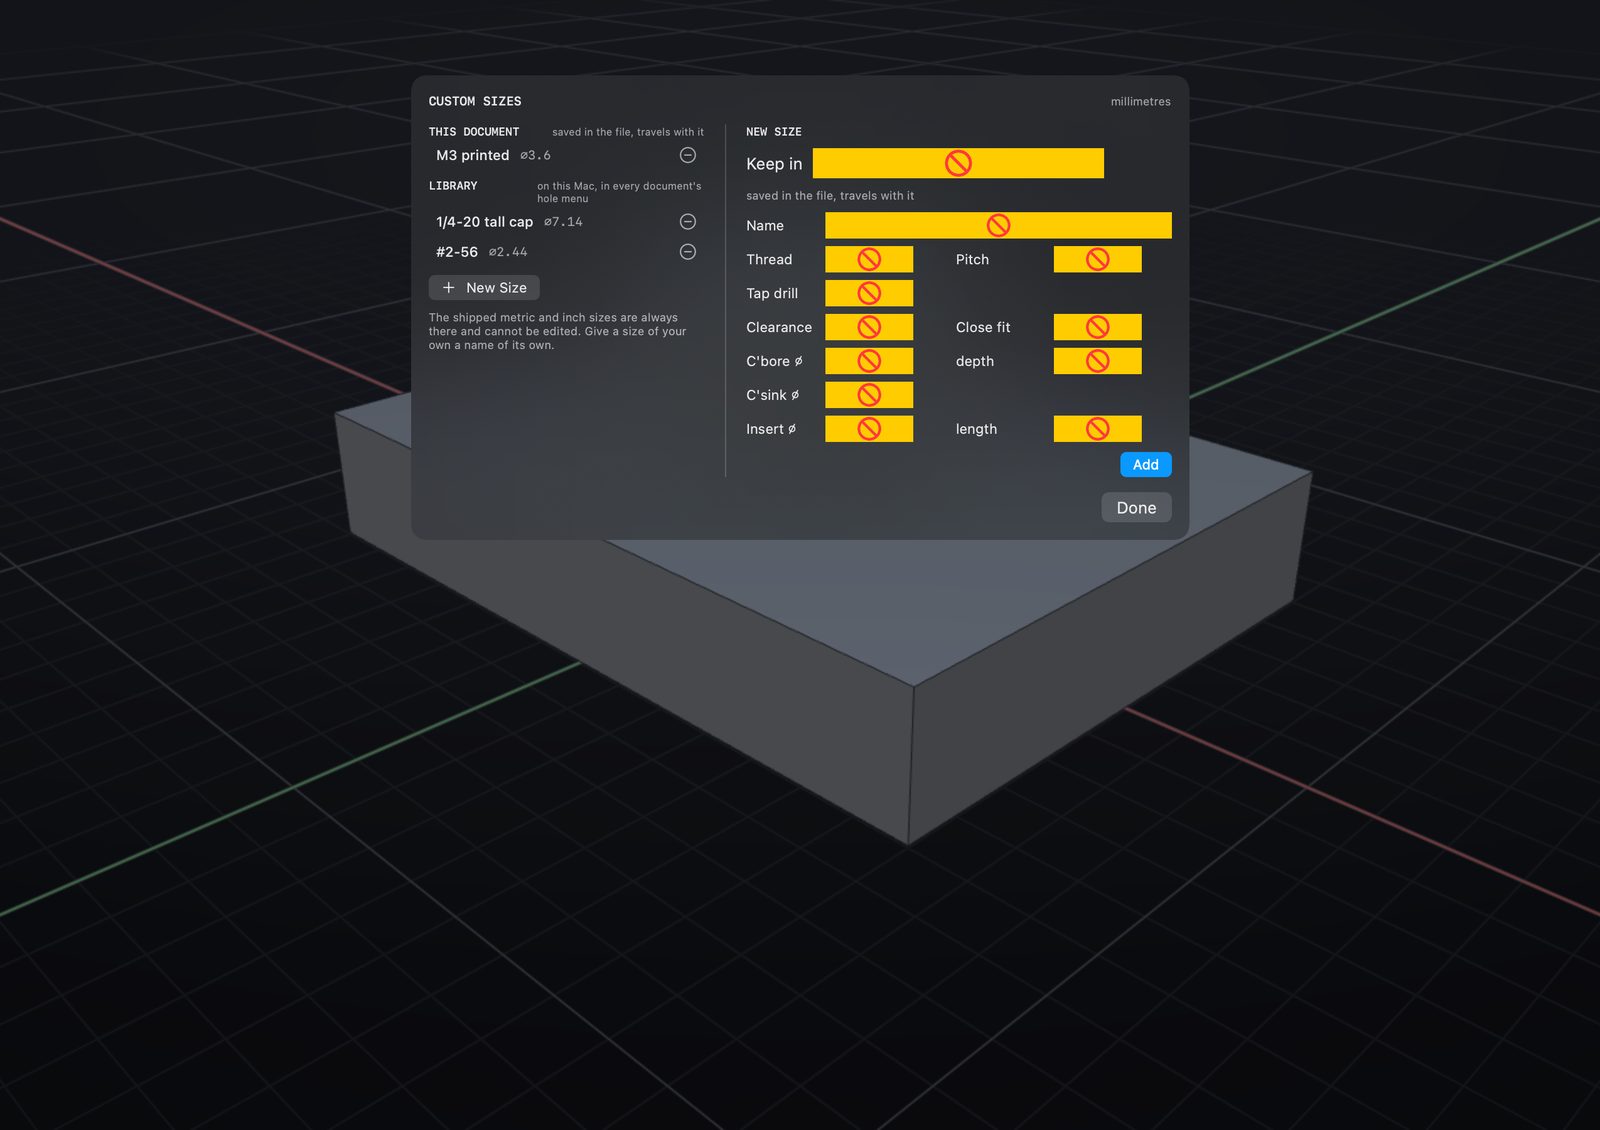Image resolution: width=1600 pixels, height=1130 pixels.
Task: Click the C'sink diameter field
Action: point(869,395)
